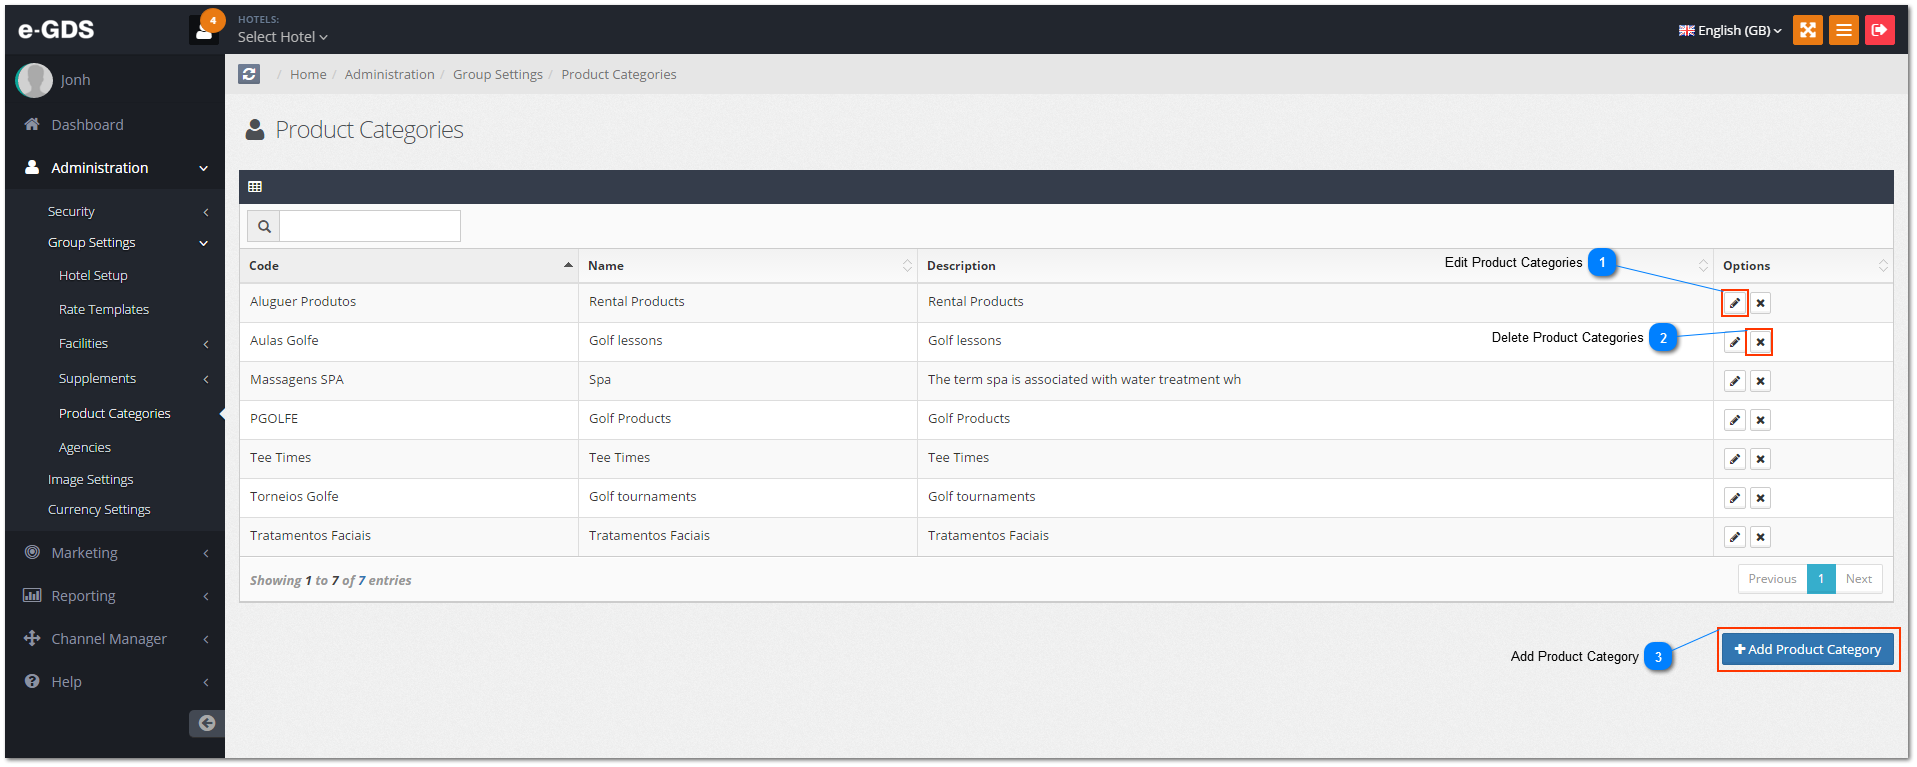1917x767 pixels.
Task: Collapse the sidebar with the arrow icon
Action: tap(207, 723)
